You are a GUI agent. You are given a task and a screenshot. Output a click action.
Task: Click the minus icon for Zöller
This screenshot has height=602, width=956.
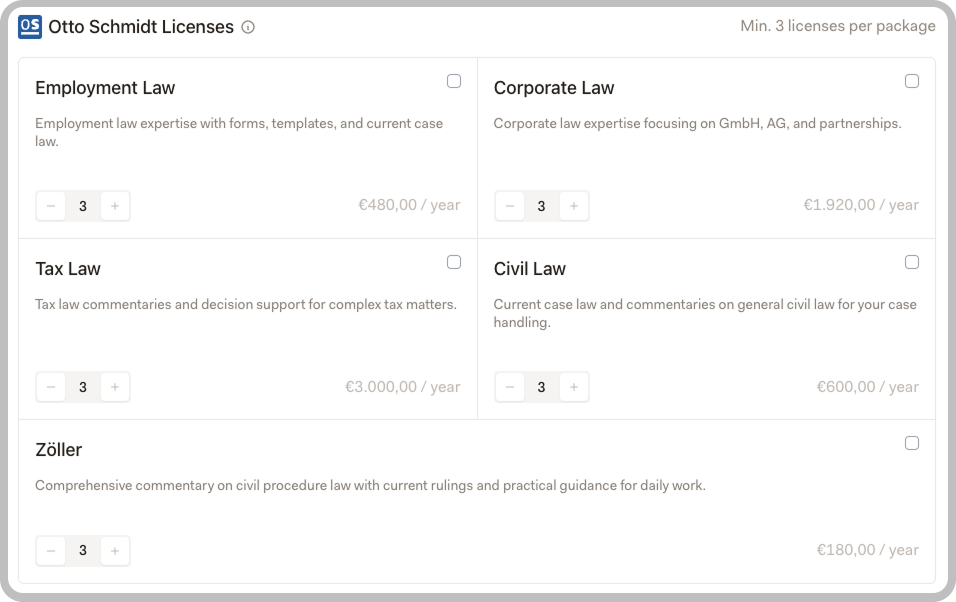[x=51, y=550]
